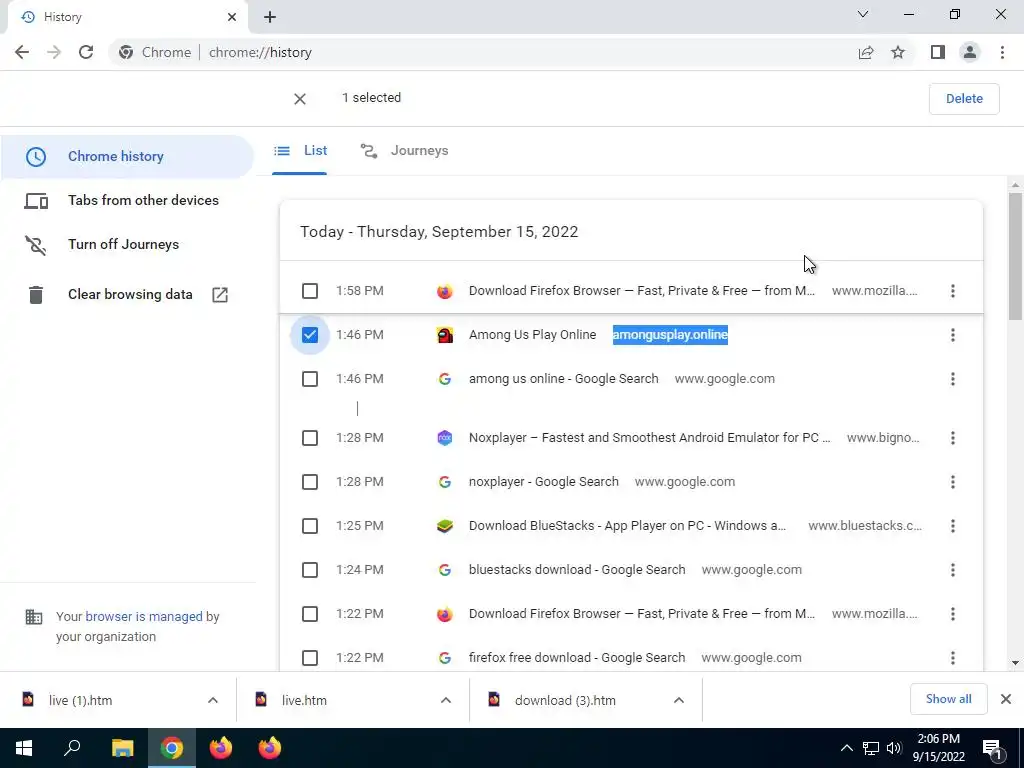Switch to the List tab
The image size is (1024, 768).
coord(300,151)
